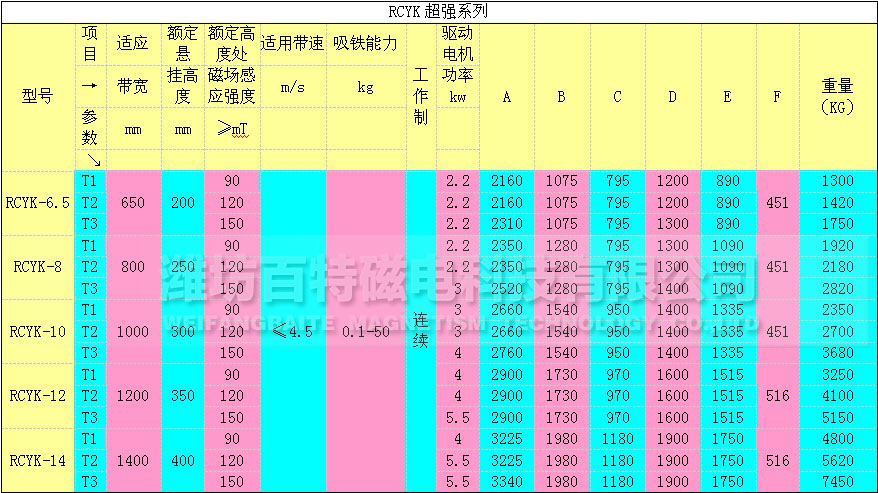Select the RCYK-12 model cell

(x=37, y=395)
